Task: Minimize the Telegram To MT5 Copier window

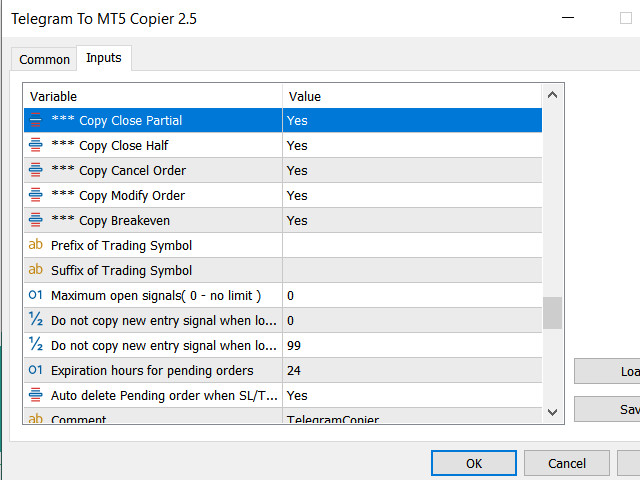Action: (568, 18)
